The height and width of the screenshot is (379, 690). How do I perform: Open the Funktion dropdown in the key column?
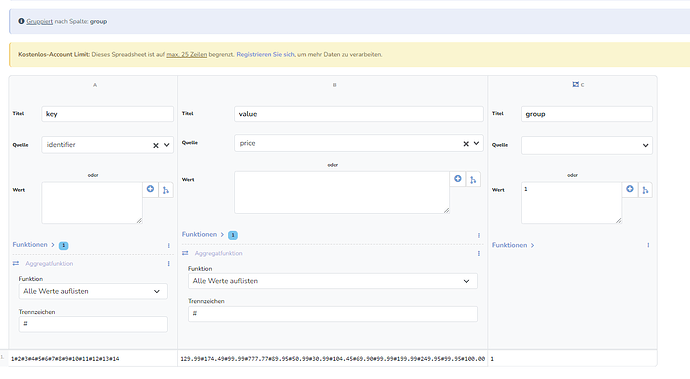click(x=93, y=291)
